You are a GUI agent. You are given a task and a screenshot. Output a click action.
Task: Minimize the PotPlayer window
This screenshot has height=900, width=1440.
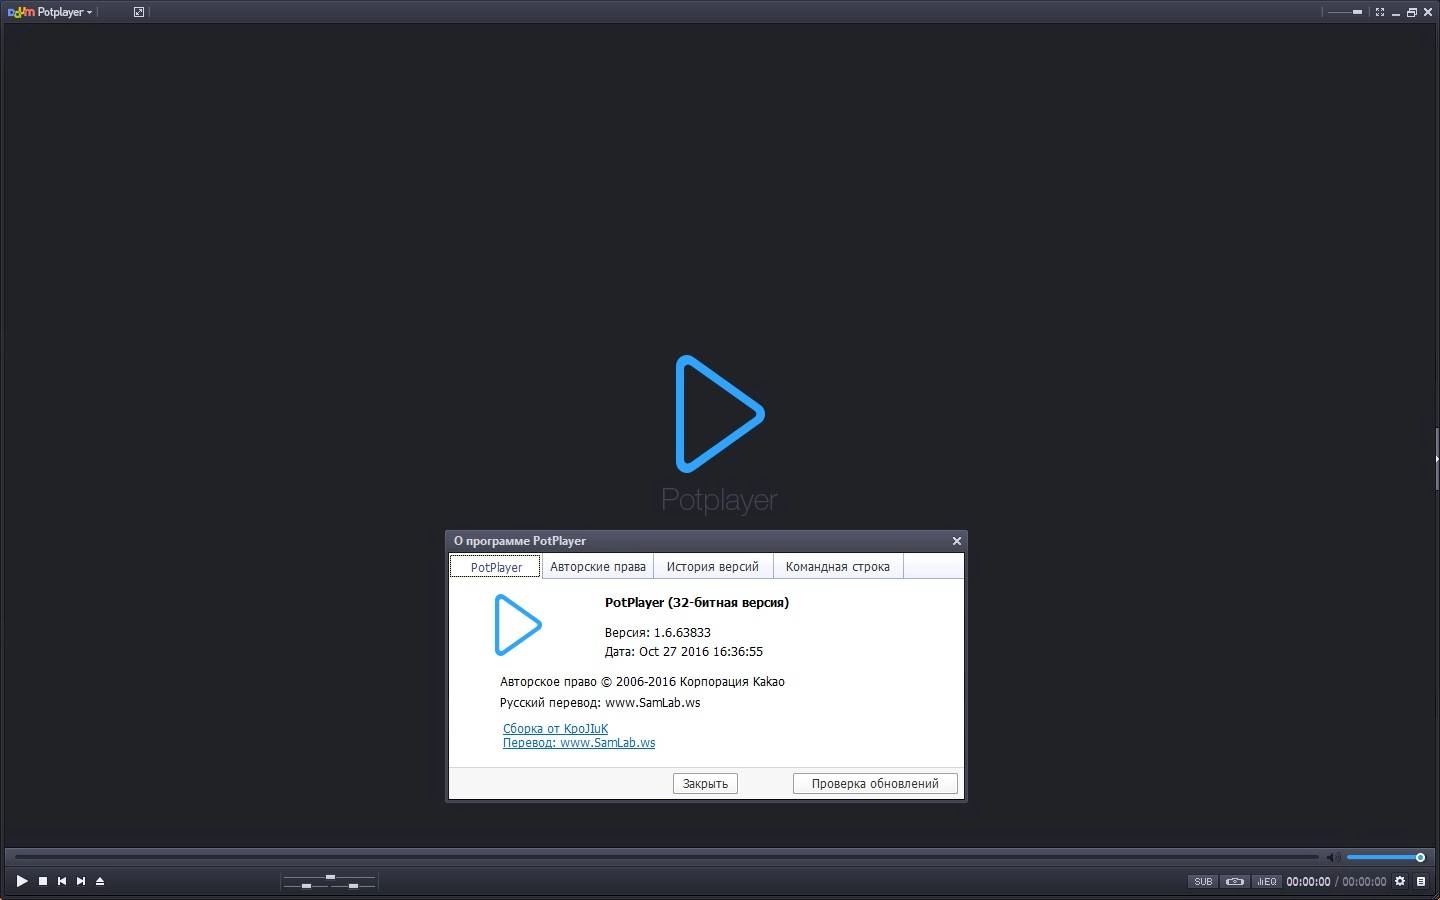point(1397,12)
